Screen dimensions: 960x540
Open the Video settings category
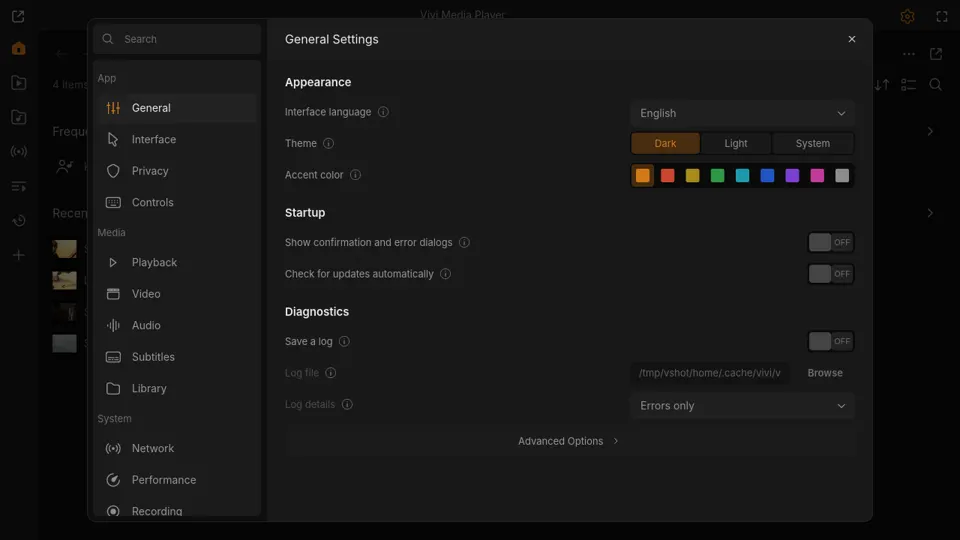(176, 294)
